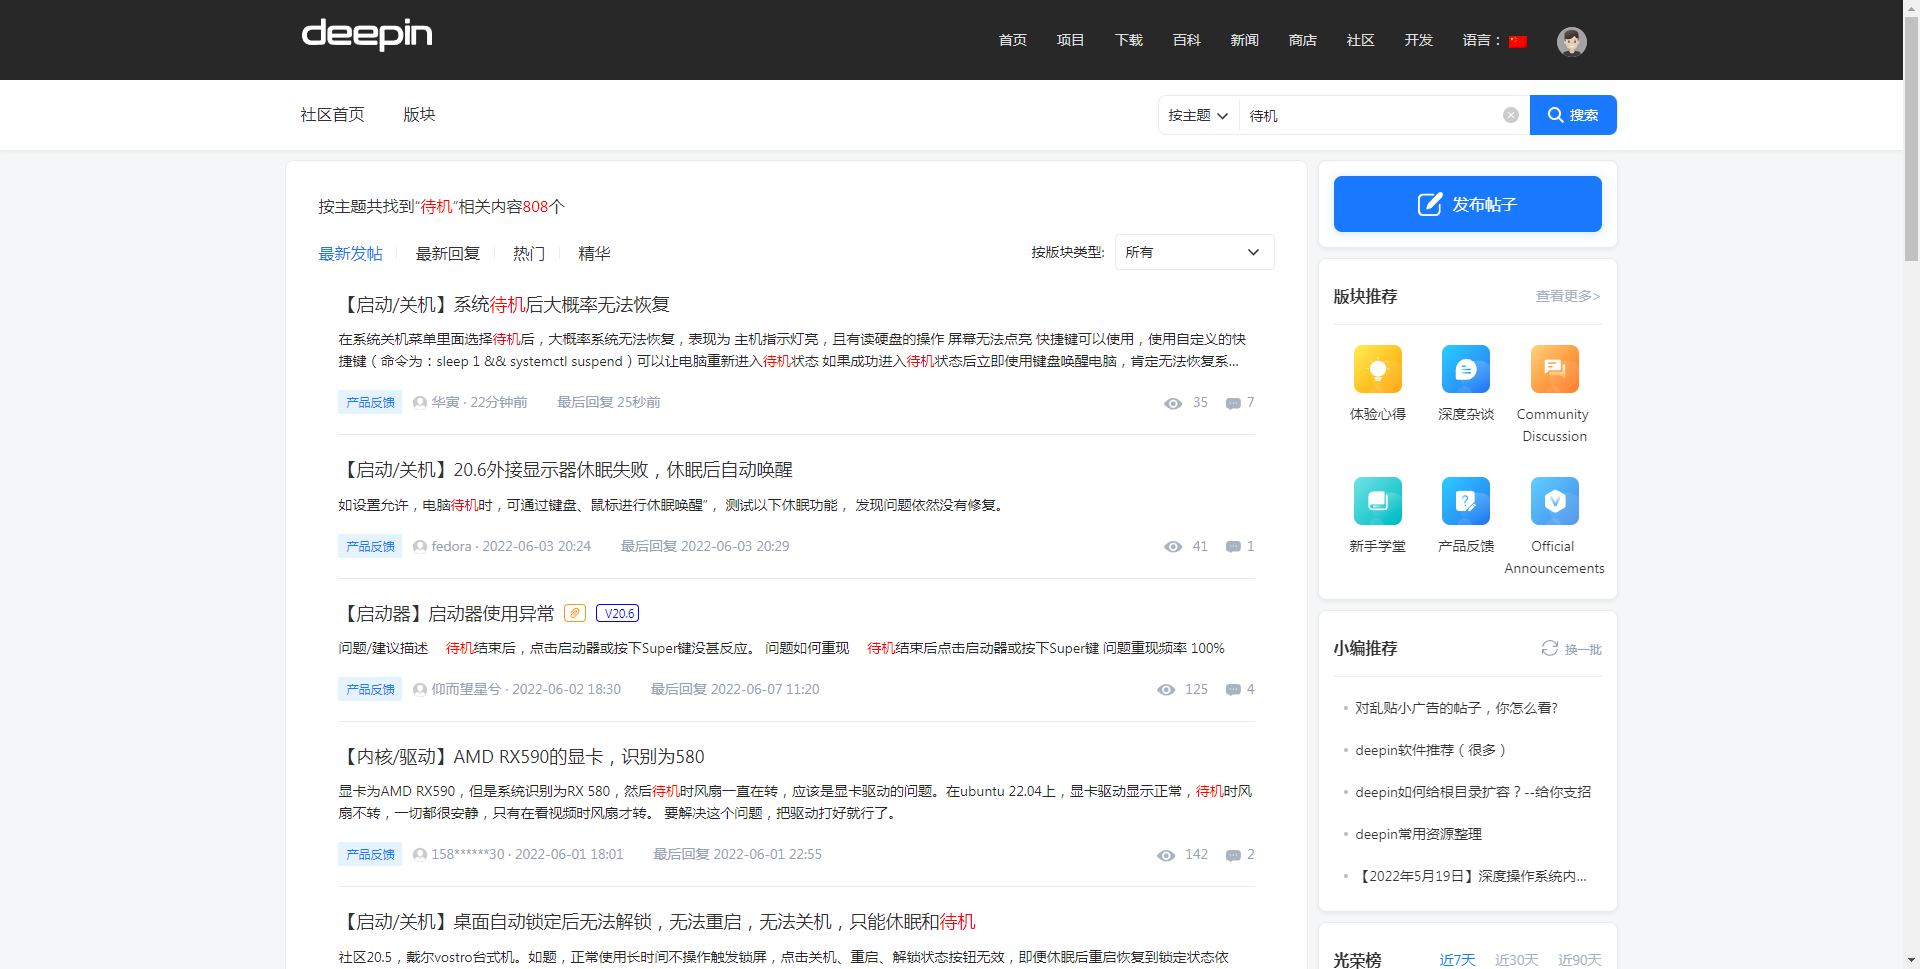The height and width of the screenshot is (969, 1920).
Task: Open Official Announcements board icon
Action: [x=1553, y=502]
